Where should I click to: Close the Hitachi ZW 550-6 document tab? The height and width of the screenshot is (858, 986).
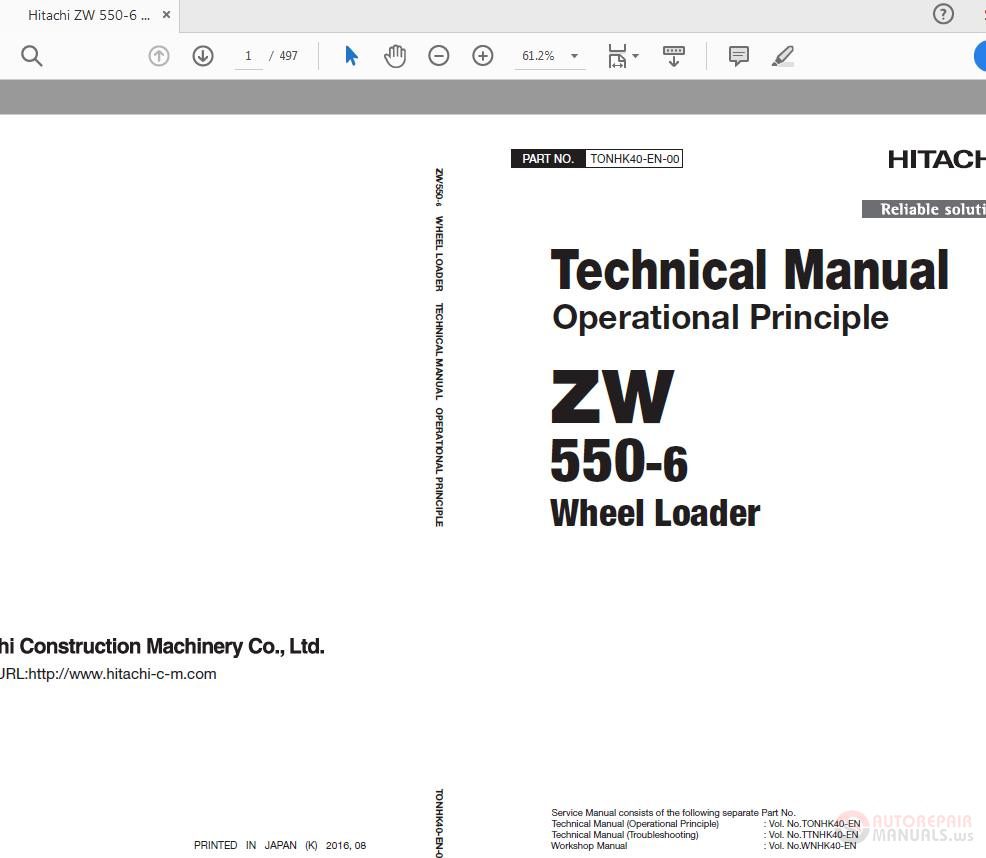(166, 15)
